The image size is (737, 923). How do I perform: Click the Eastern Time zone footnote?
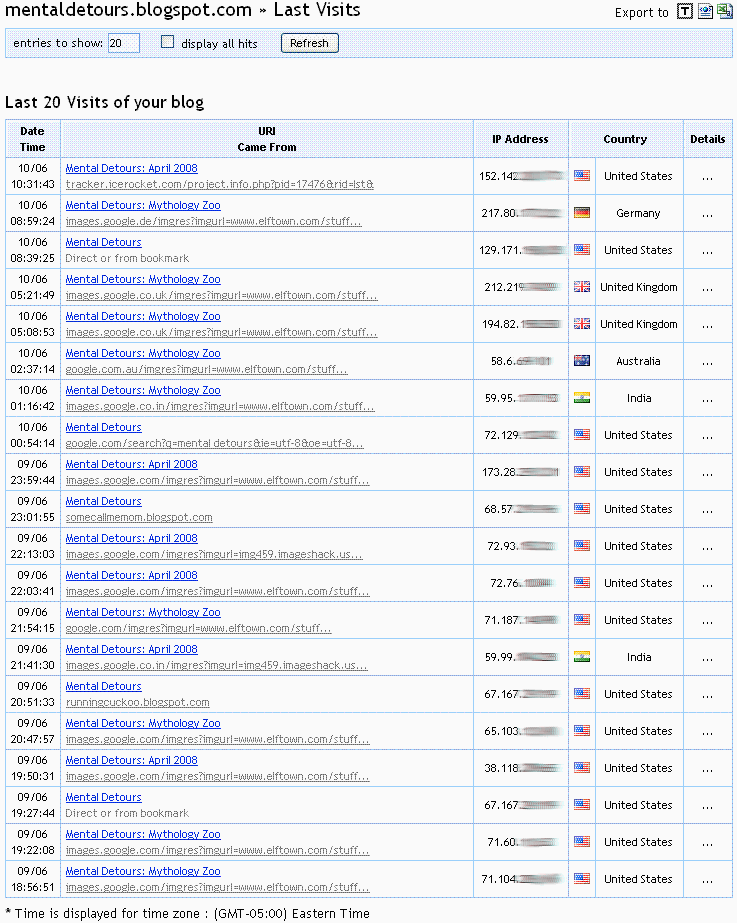coord(188,914)
